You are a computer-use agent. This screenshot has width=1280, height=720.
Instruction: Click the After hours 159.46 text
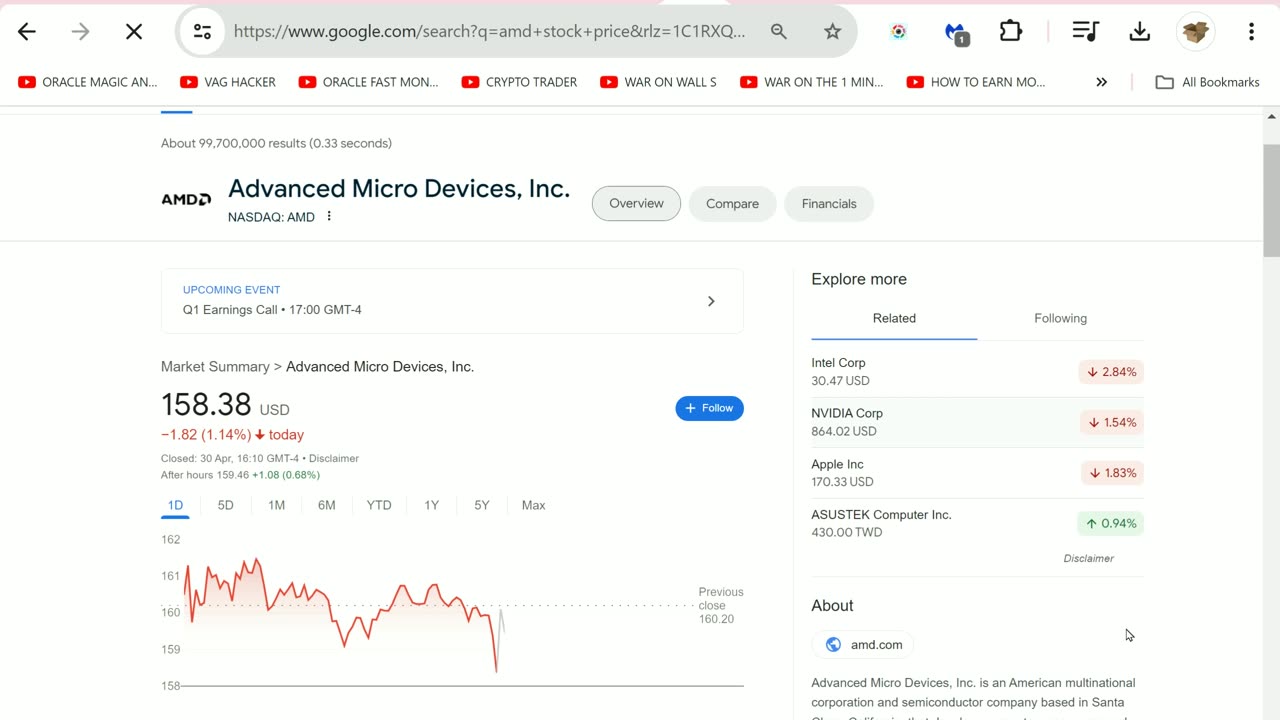click(204, 475)
